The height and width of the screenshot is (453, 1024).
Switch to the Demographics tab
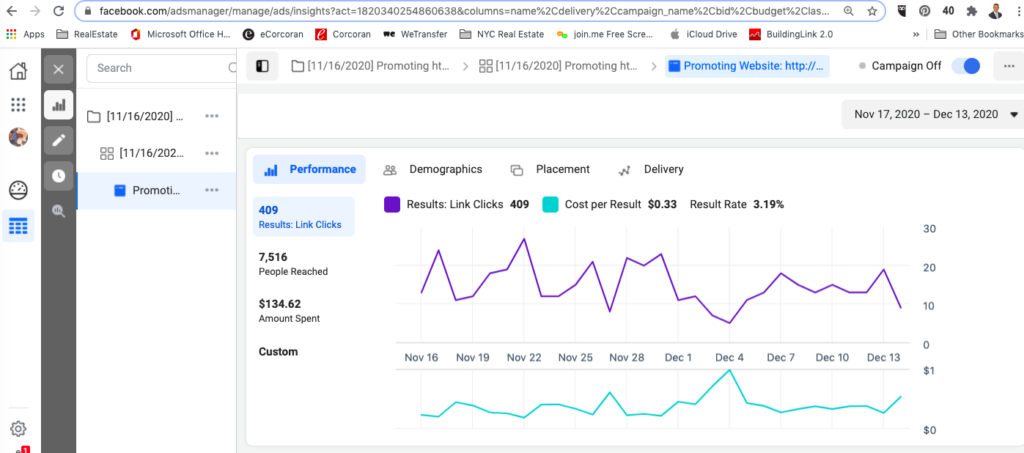coord(432,170)
